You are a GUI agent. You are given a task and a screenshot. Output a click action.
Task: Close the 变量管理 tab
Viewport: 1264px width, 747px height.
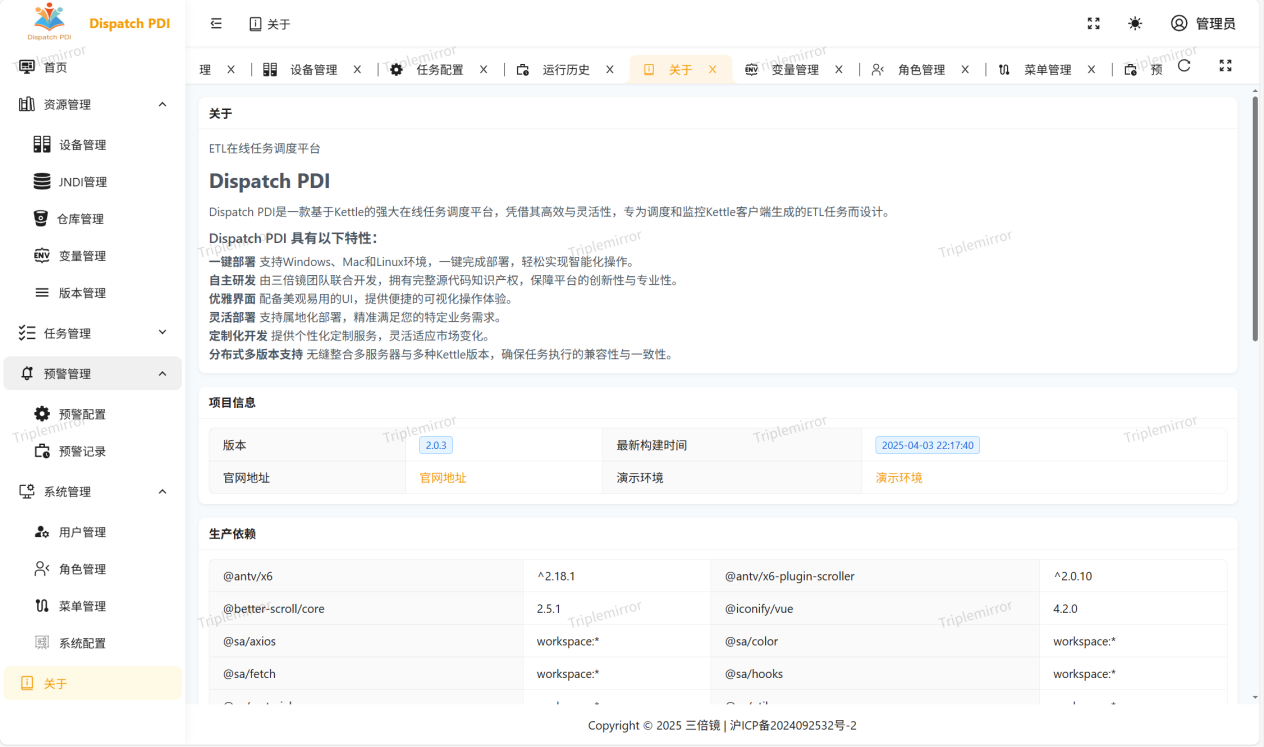pos(838,70)
